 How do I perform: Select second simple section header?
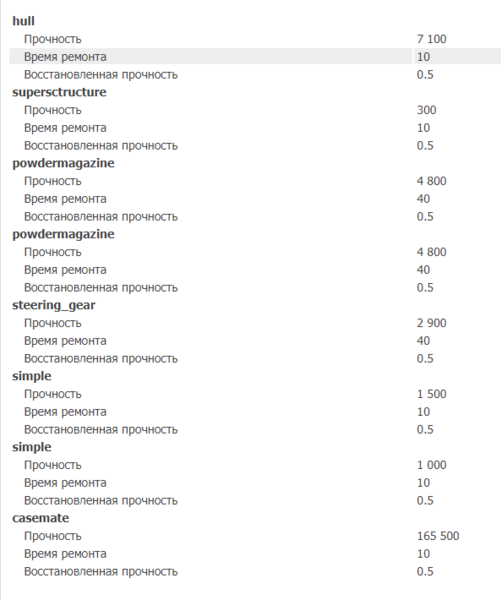click(x=32, y=447)
